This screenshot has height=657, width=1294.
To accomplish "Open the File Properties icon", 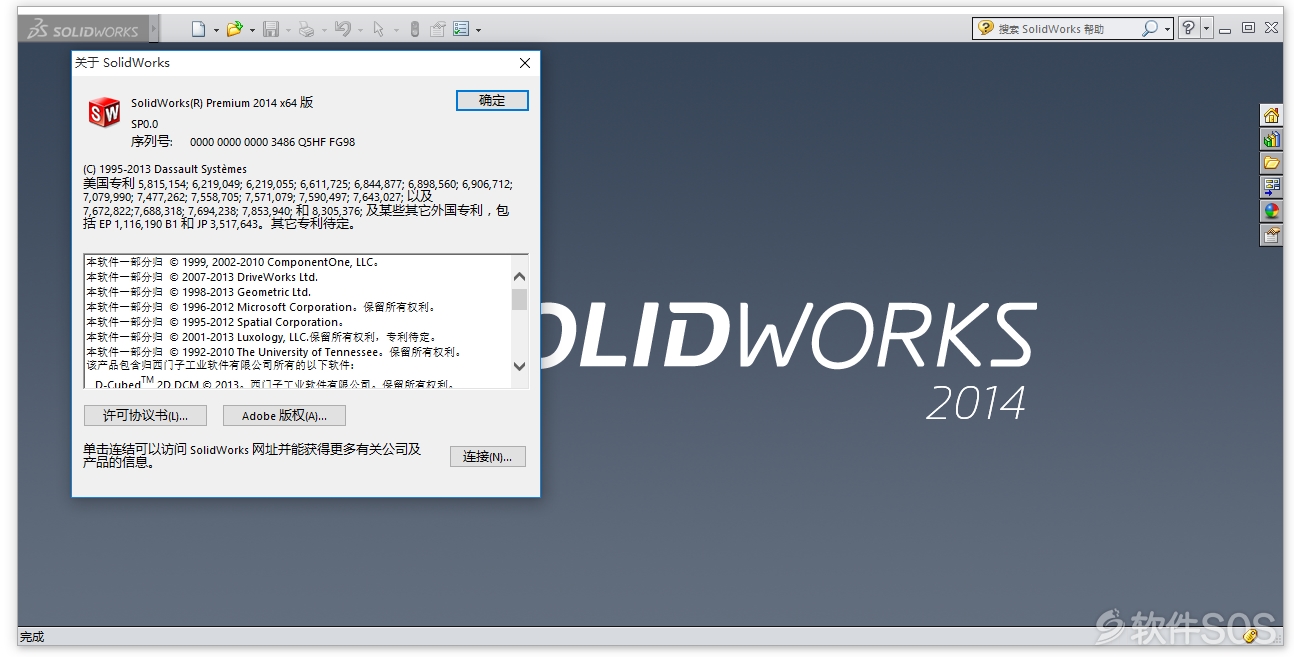I will click(438, 29).
